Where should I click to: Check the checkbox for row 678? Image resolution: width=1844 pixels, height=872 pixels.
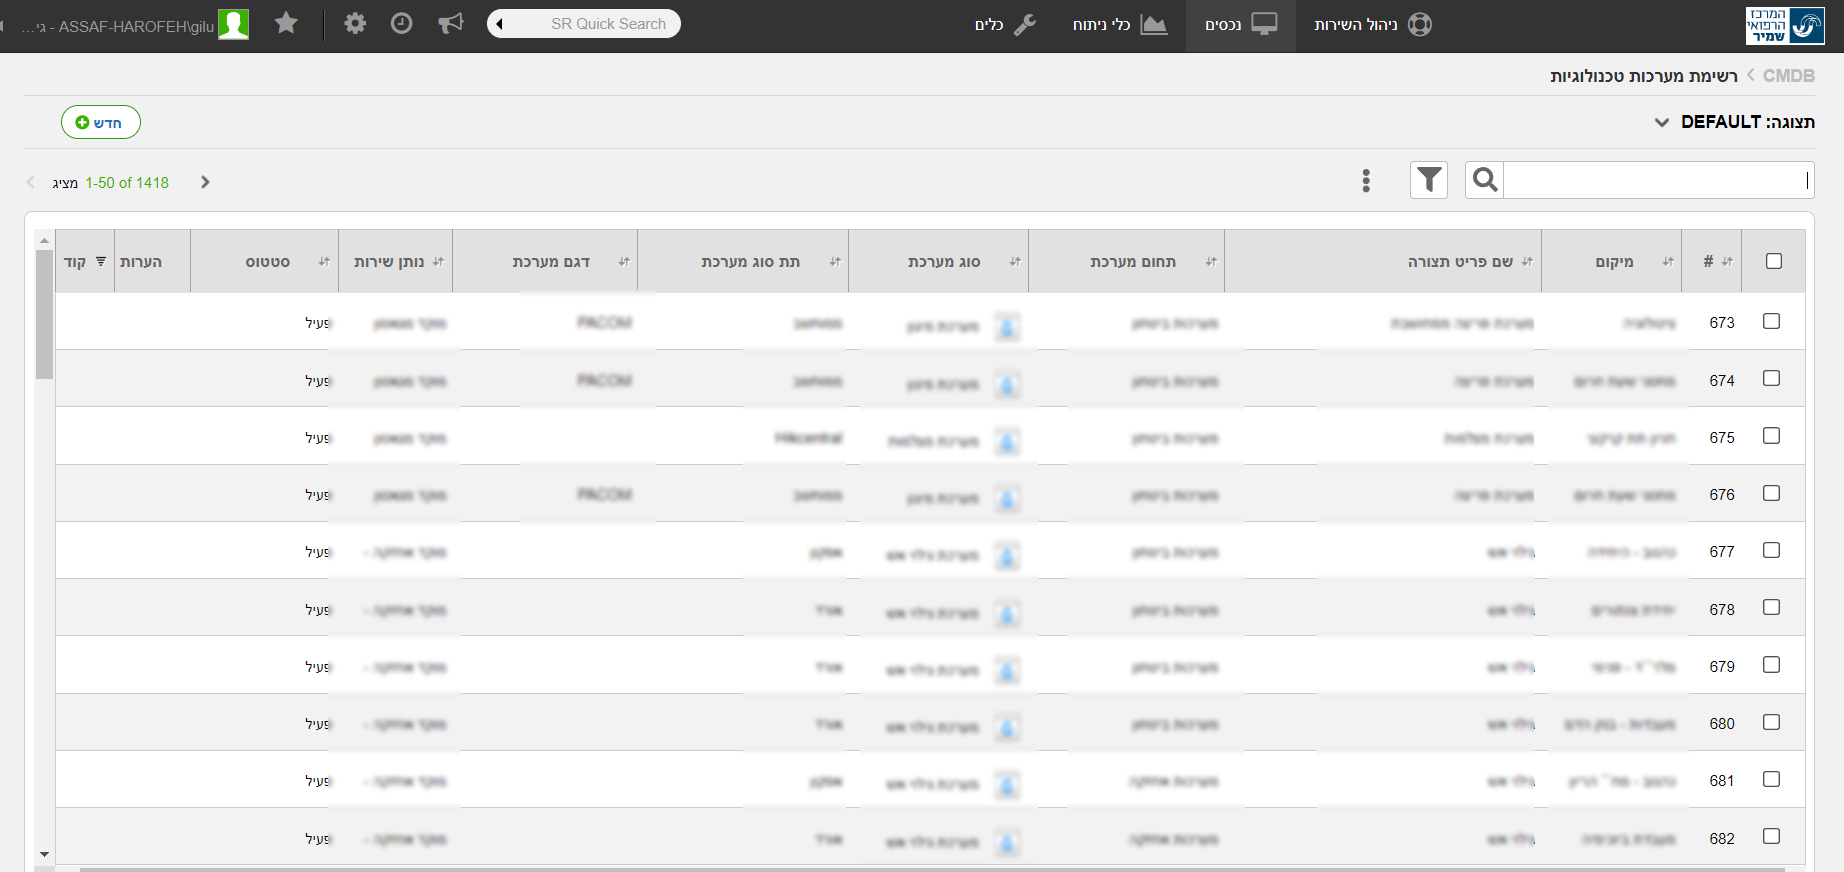coord(1771,607)
